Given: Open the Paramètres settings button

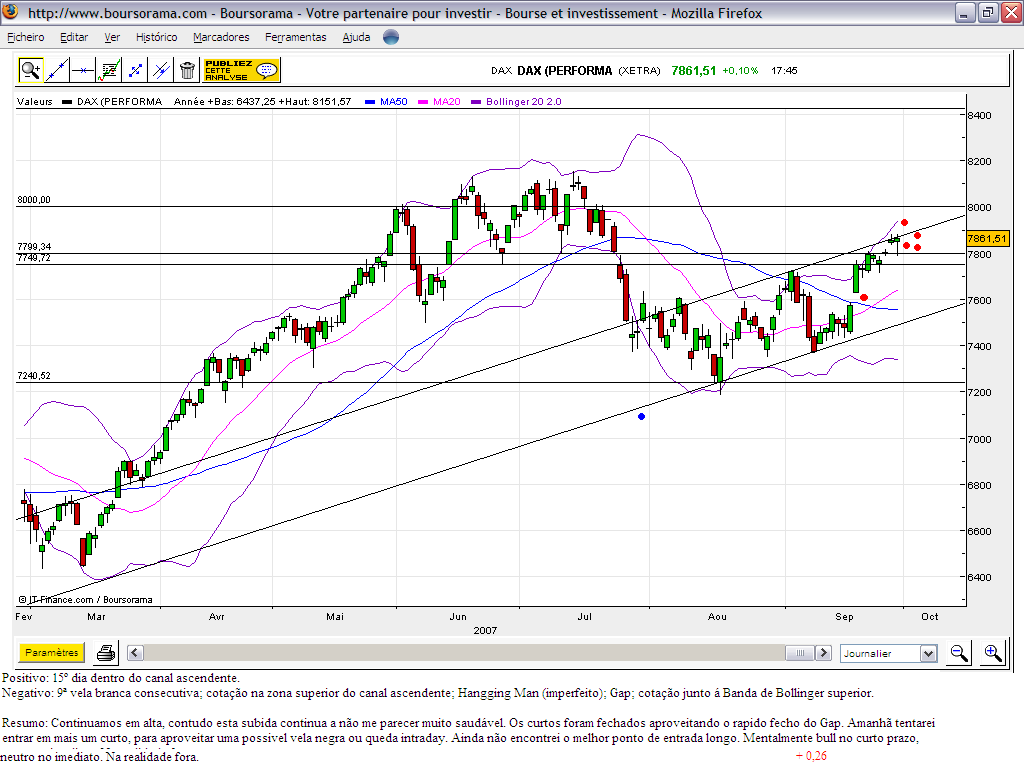Looking at the screenshot, I should [52, 652].
